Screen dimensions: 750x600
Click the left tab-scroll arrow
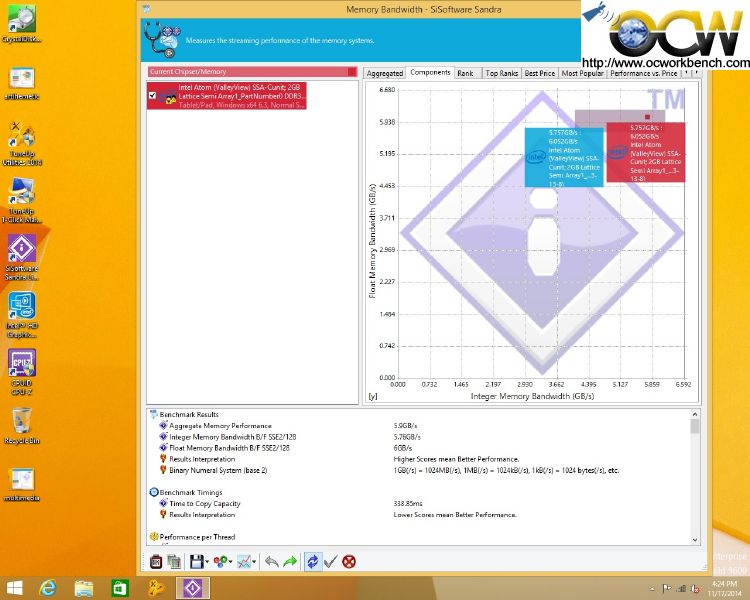686,73
